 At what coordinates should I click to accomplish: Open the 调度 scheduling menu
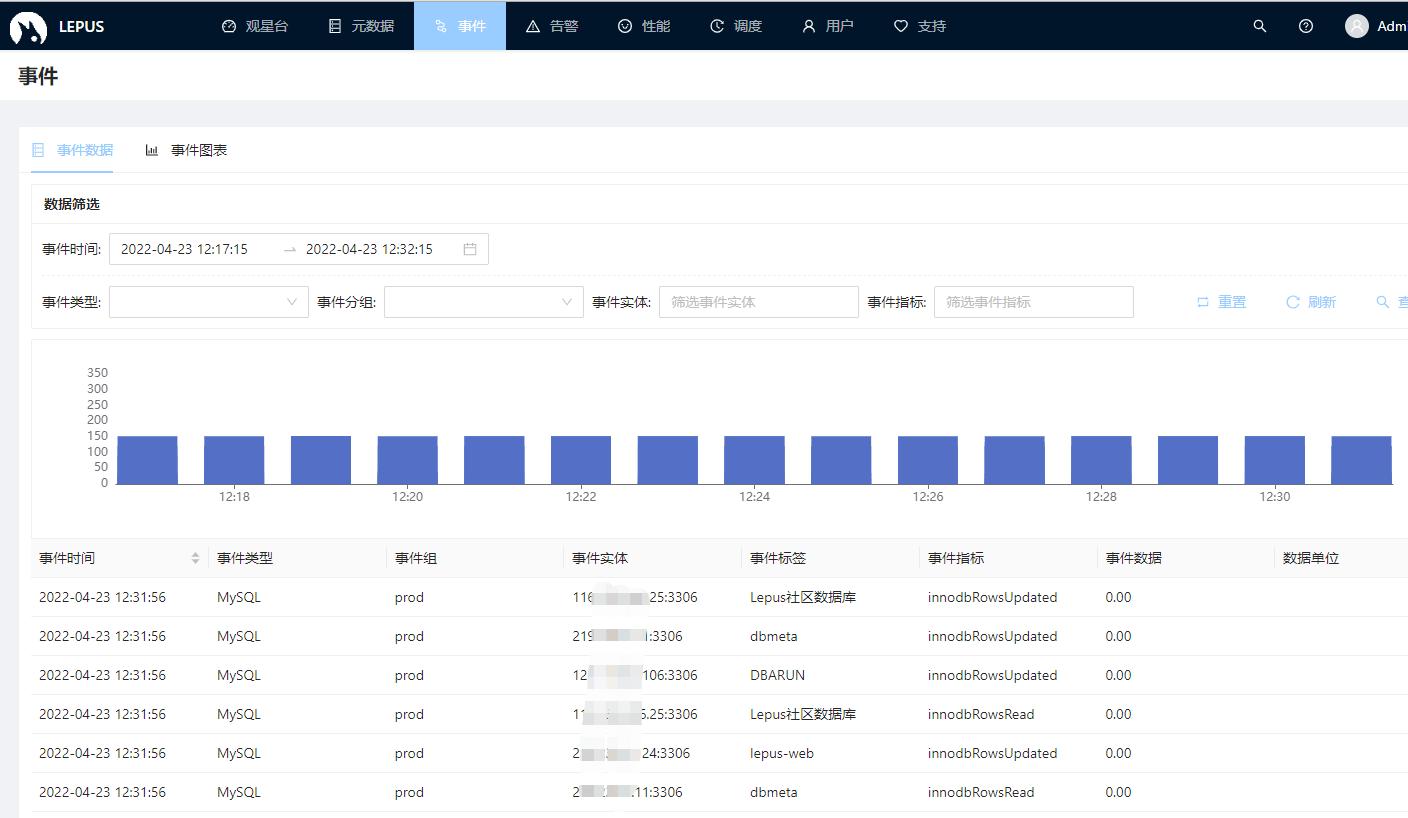click(736, 26)
